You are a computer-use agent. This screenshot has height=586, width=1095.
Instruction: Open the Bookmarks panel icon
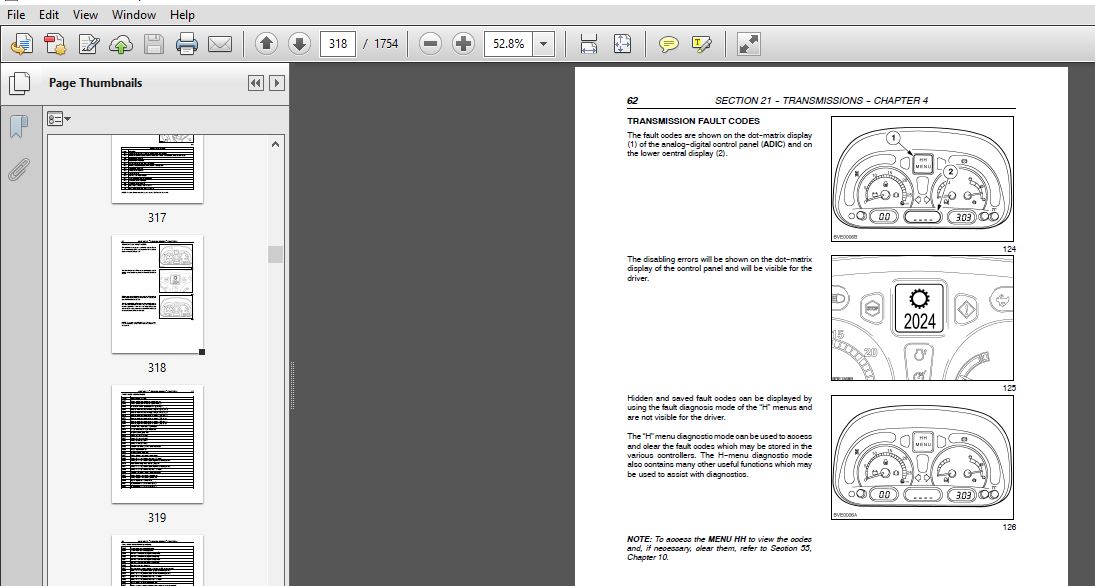(19, 126)
